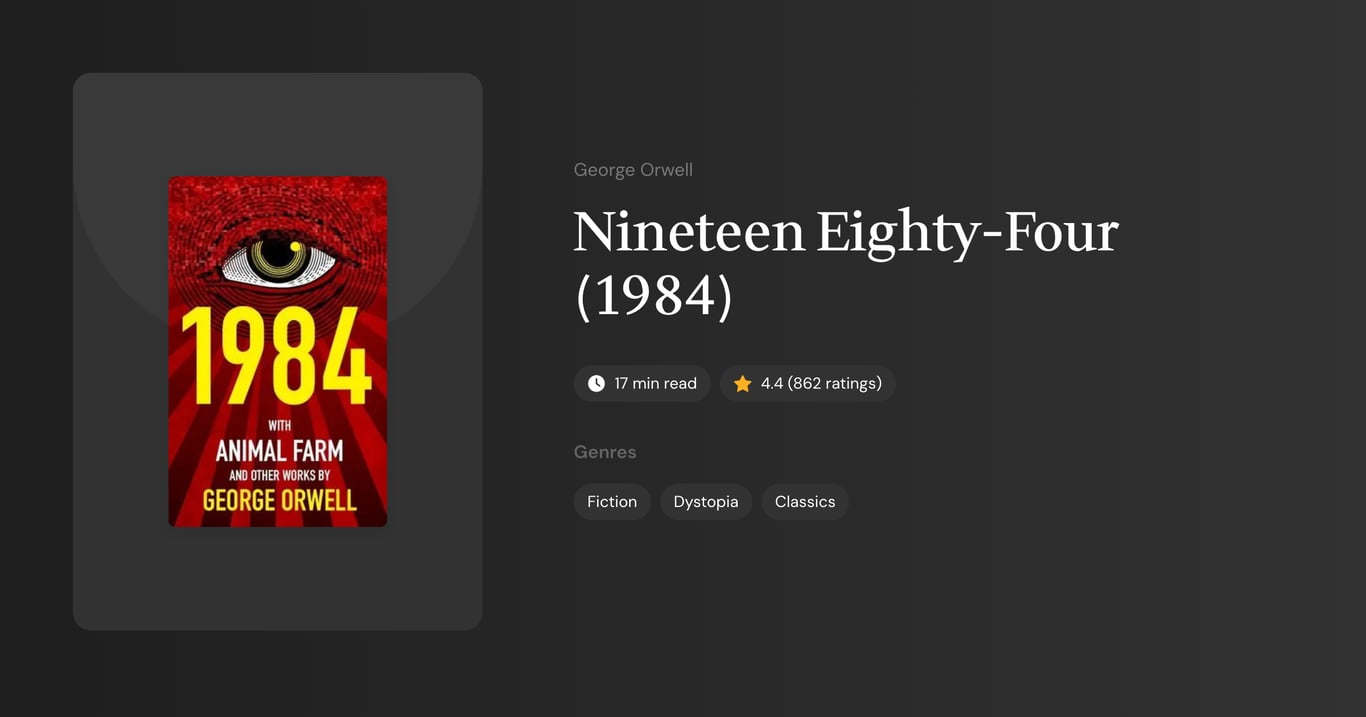Screen dimensions: 1366x717
Task: Click the "862 ratings" count text
Action: [834, 383]
